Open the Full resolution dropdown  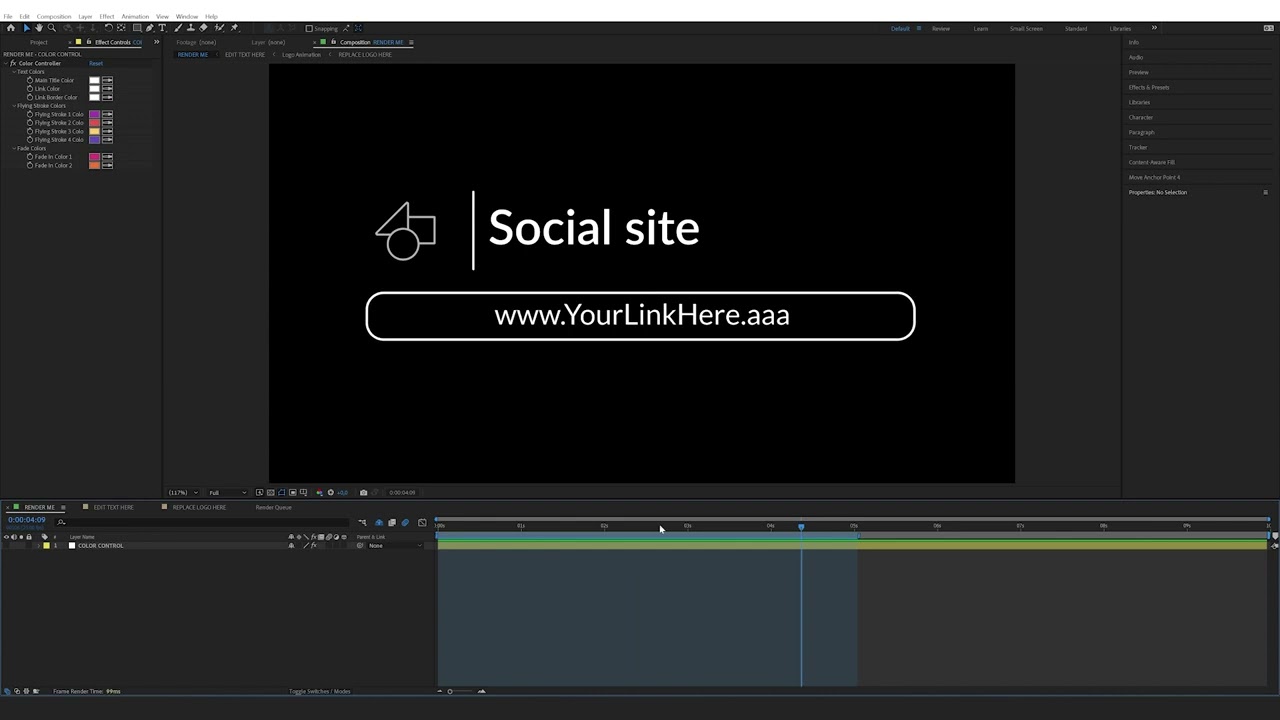tap(227, 492)
